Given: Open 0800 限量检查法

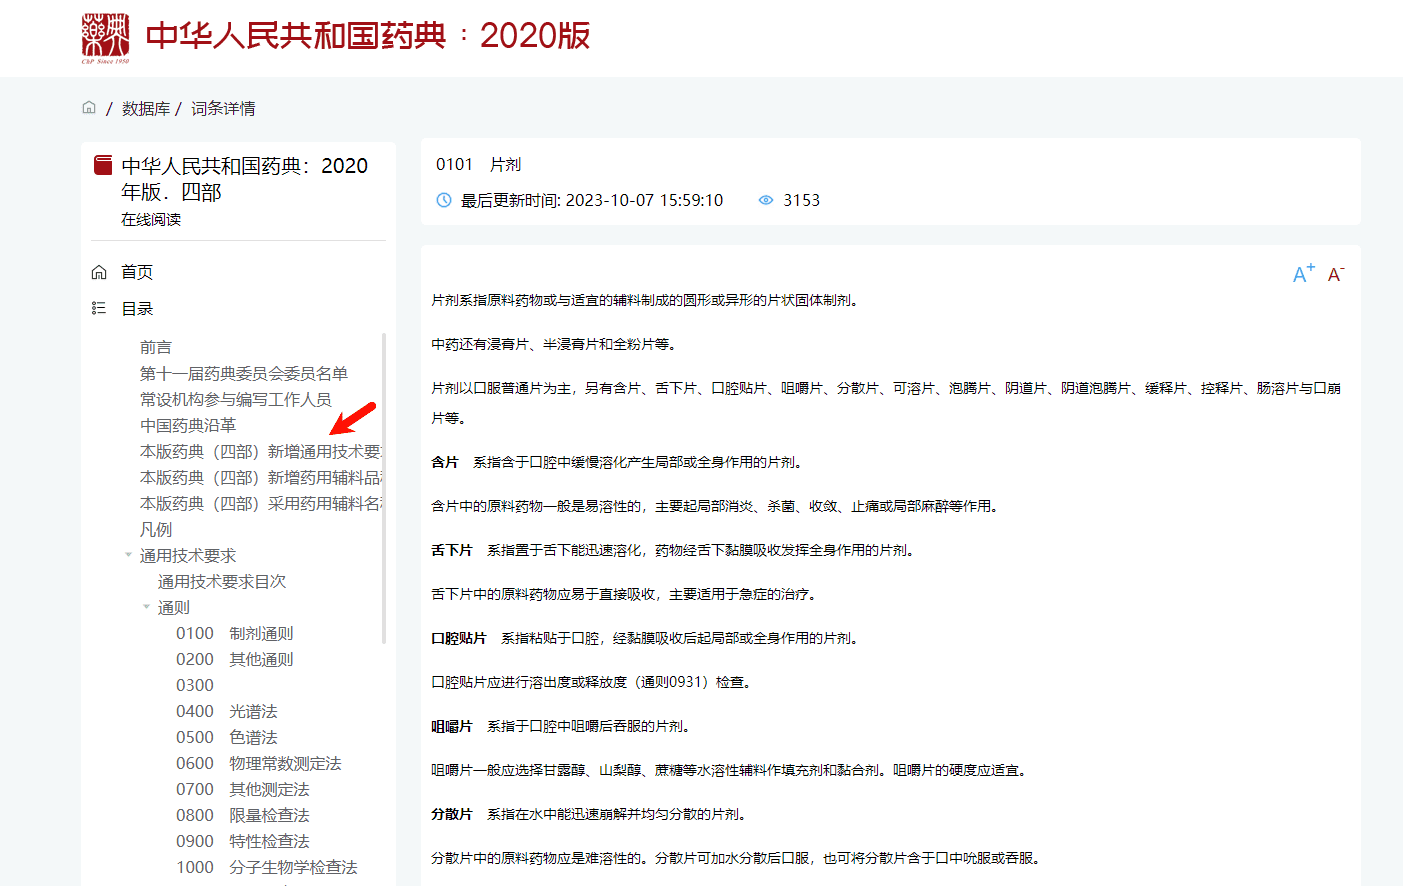Looking at the screenshot, I should [x=243, y=815].
